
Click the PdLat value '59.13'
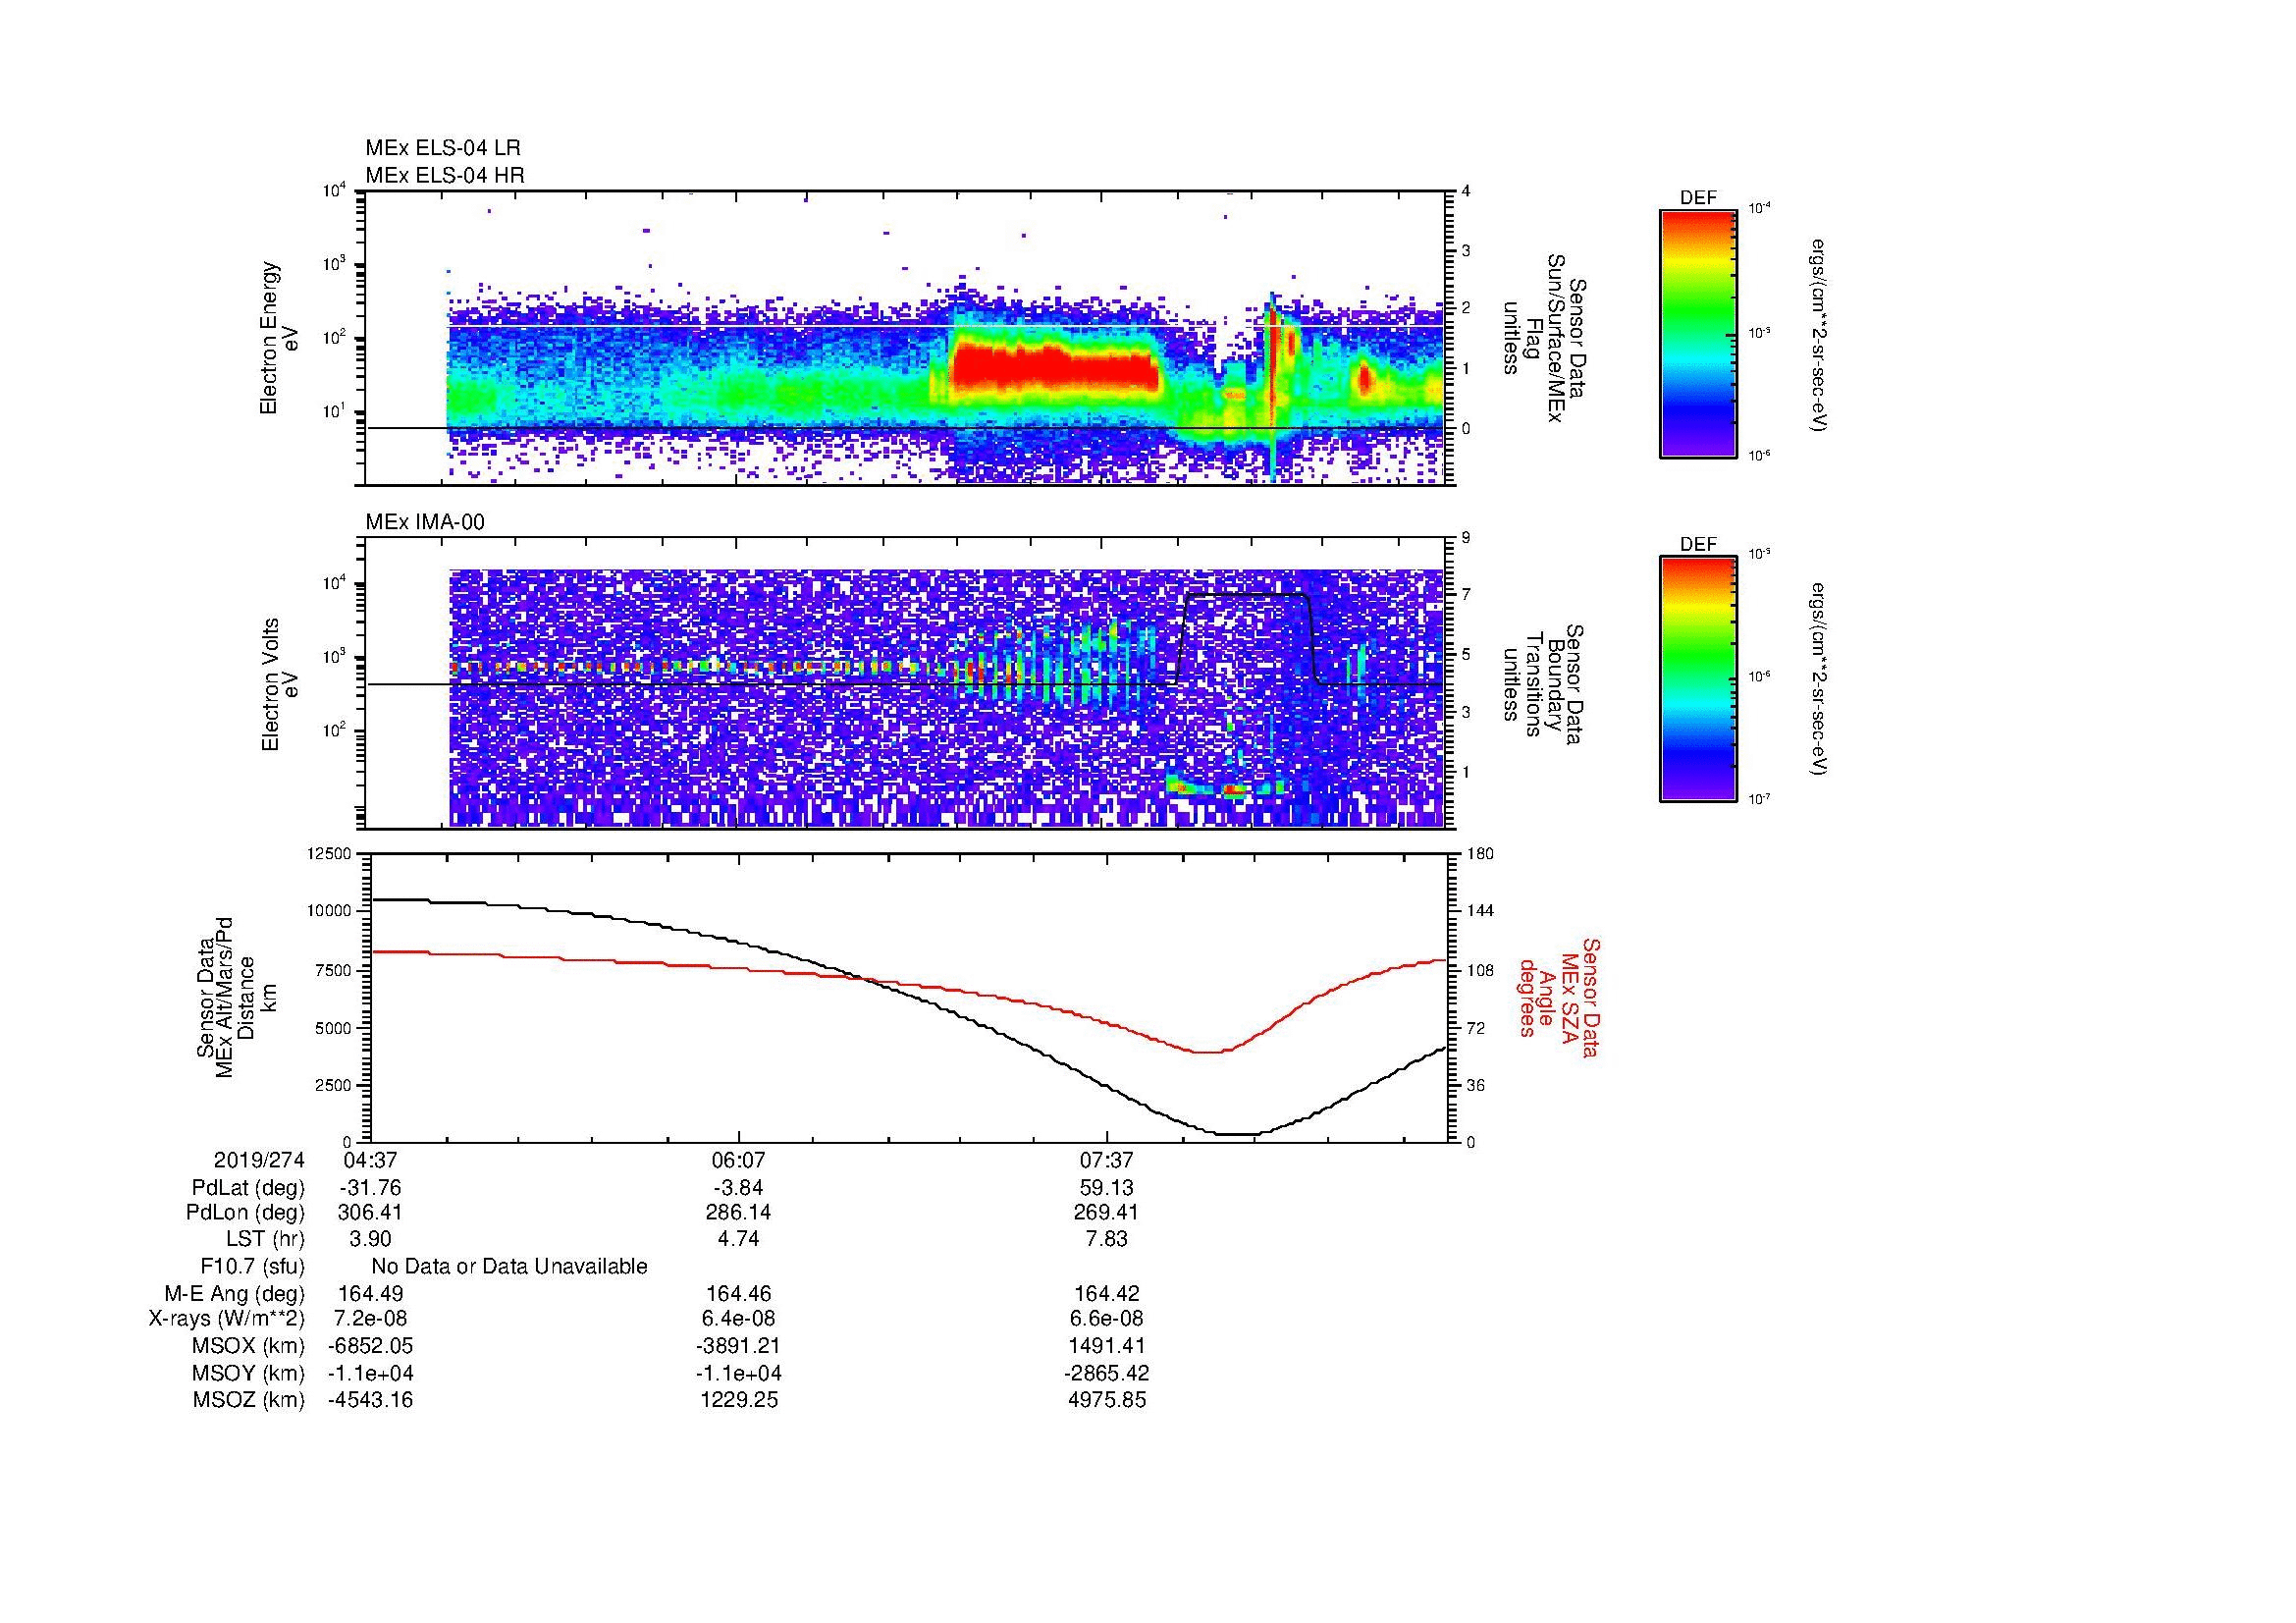click(1106, 1188)
